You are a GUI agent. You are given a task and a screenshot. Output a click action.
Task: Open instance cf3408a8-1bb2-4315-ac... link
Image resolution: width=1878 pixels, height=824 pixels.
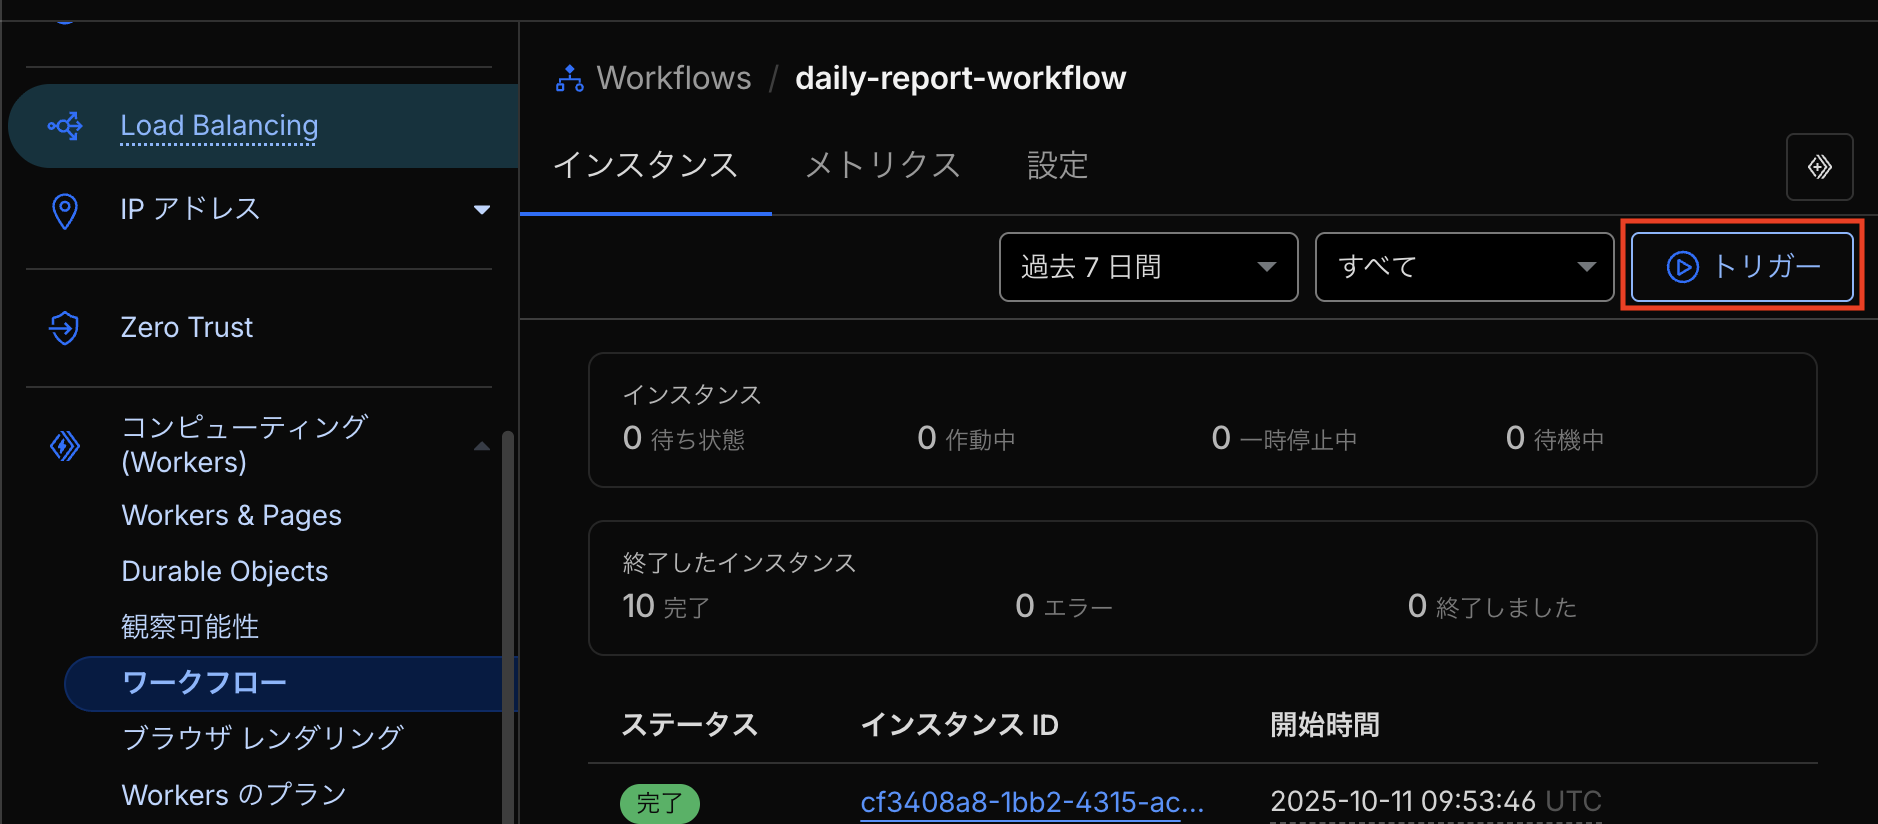click(1032, 802)
